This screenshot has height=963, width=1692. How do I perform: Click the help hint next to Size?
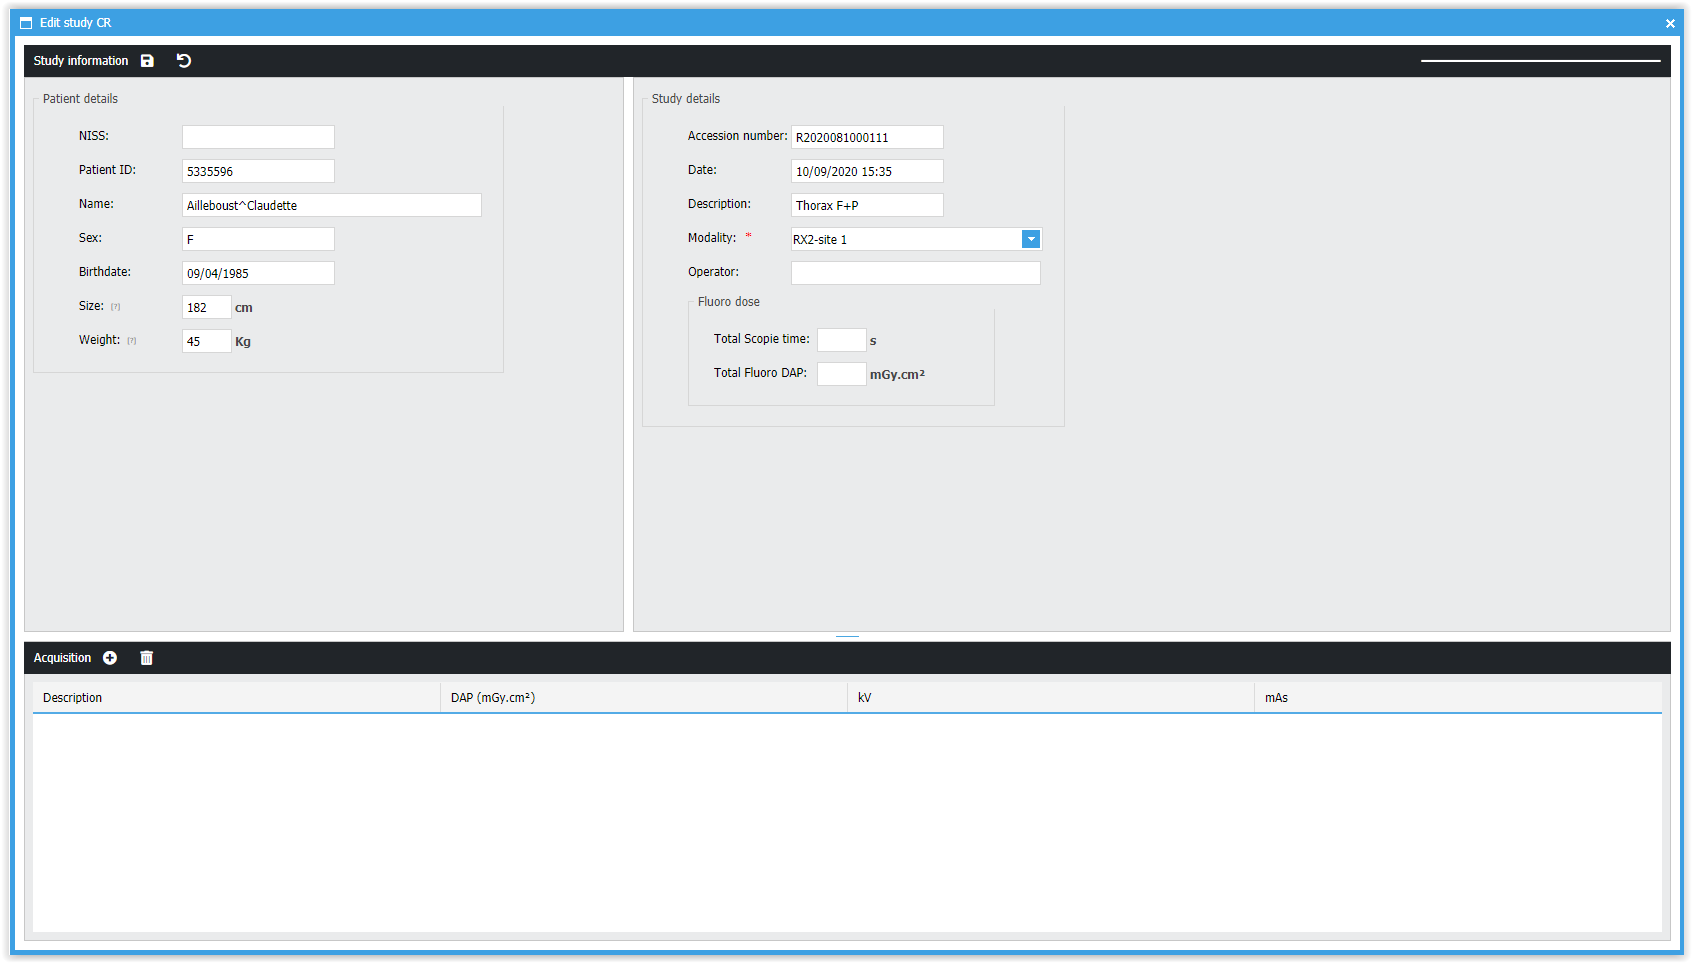116,307
